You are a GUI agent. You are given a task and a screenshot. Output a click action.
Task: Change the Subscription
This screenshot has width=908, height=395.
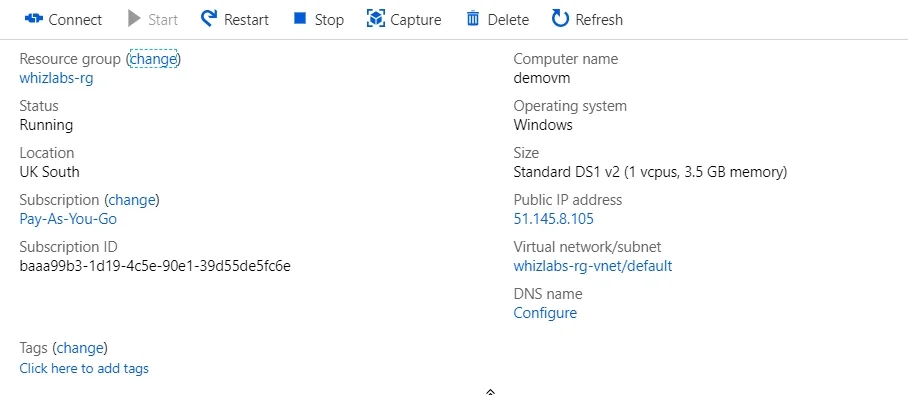click(132, 200)
